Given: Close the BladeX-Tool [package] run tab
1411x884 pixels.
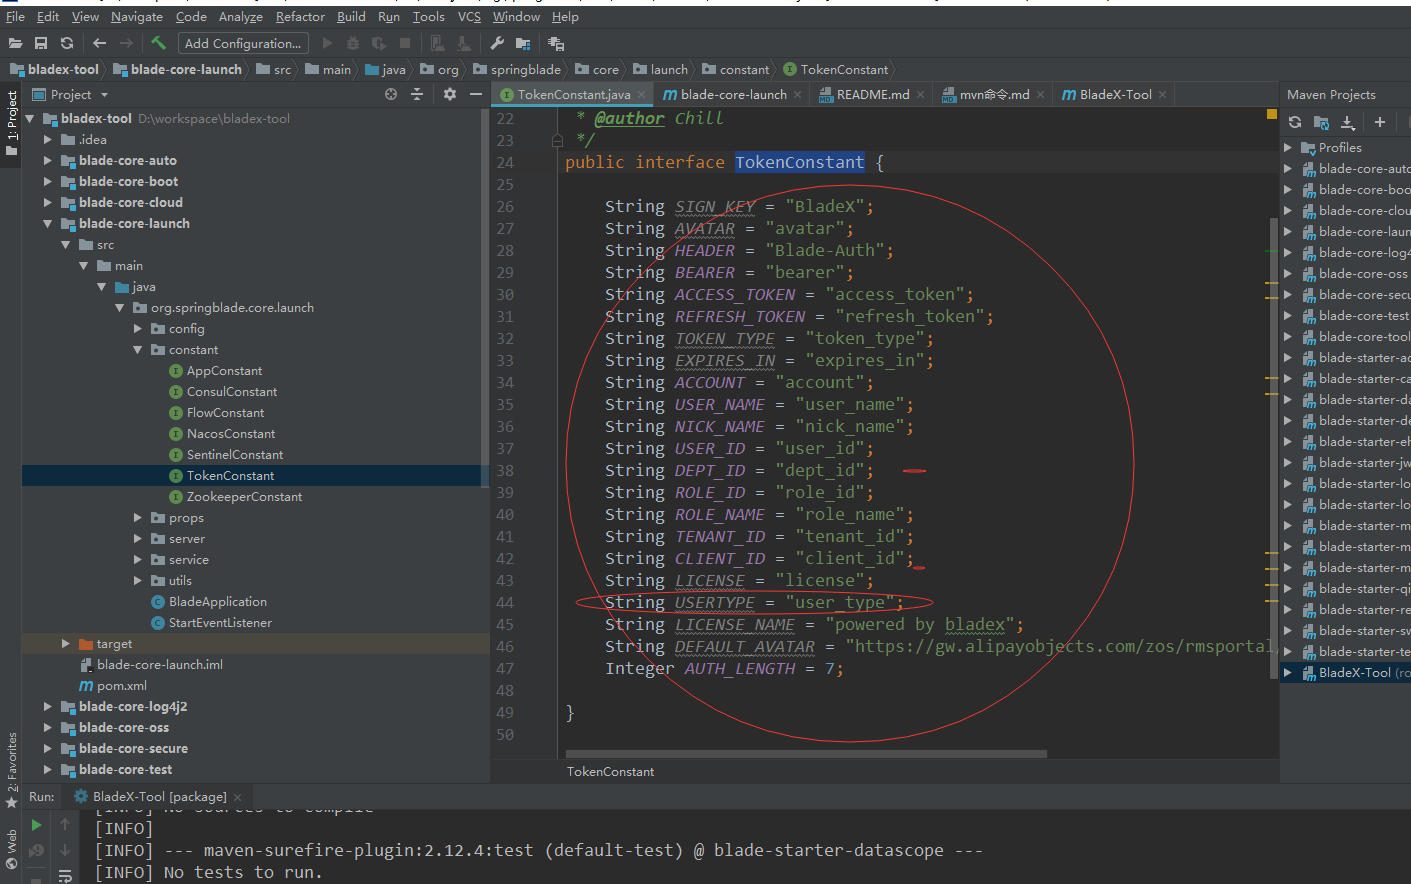Looking at the screenshot, I should coord(237,797).
